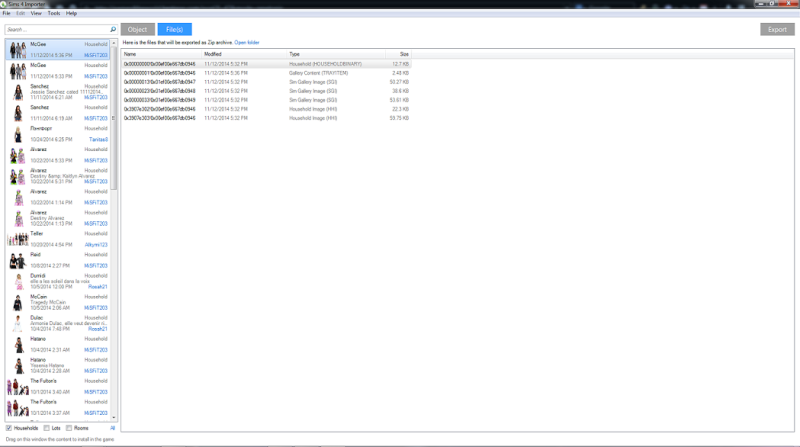Toggle the Households checkbox

9,428
